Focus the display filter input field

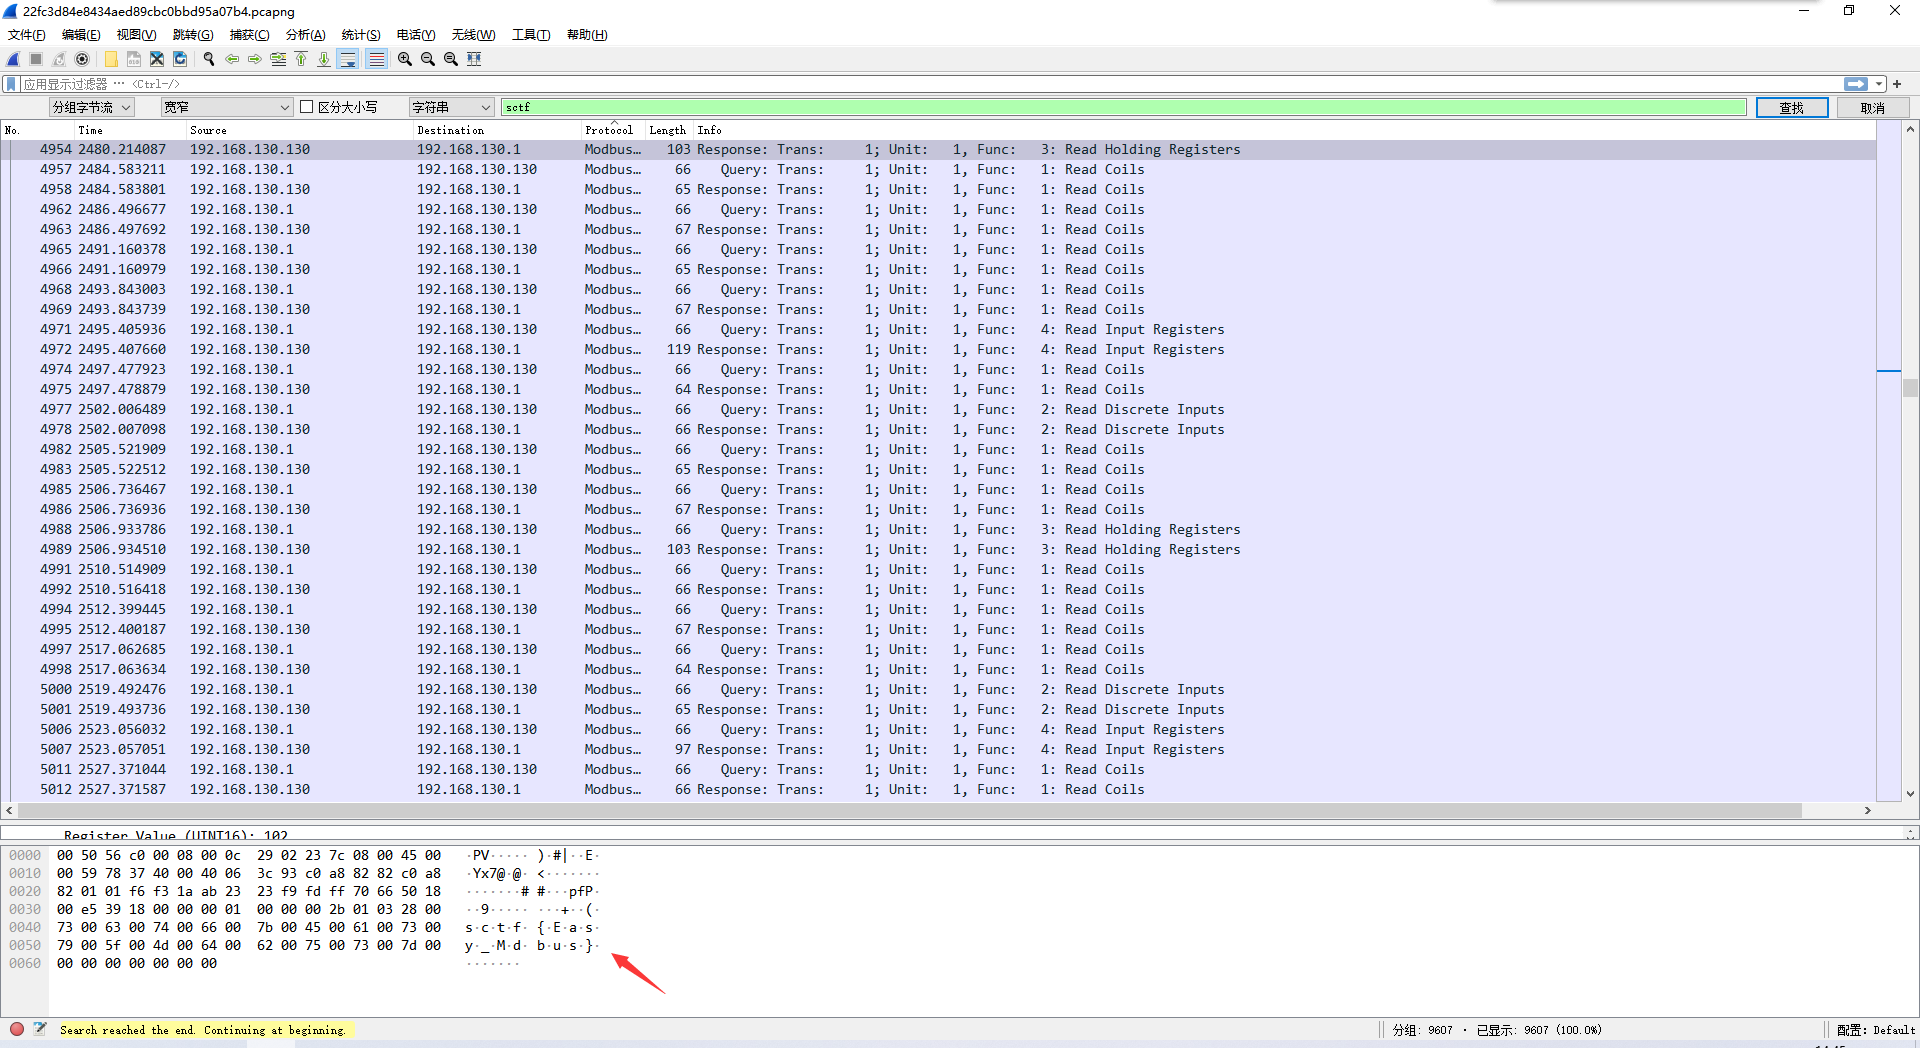point(930,84)
